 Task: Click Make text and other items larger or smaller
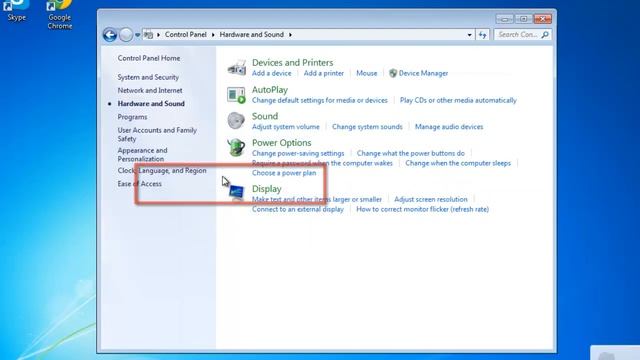[317, 199]
